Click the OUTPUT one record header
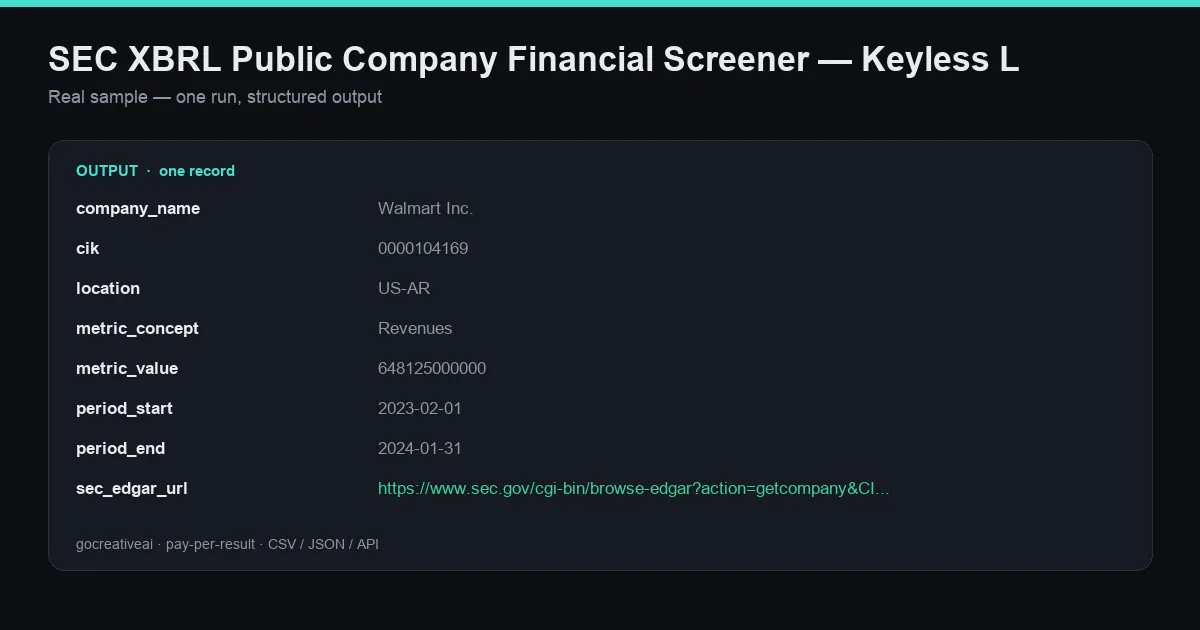1200x630 pixels. [155, 171]
